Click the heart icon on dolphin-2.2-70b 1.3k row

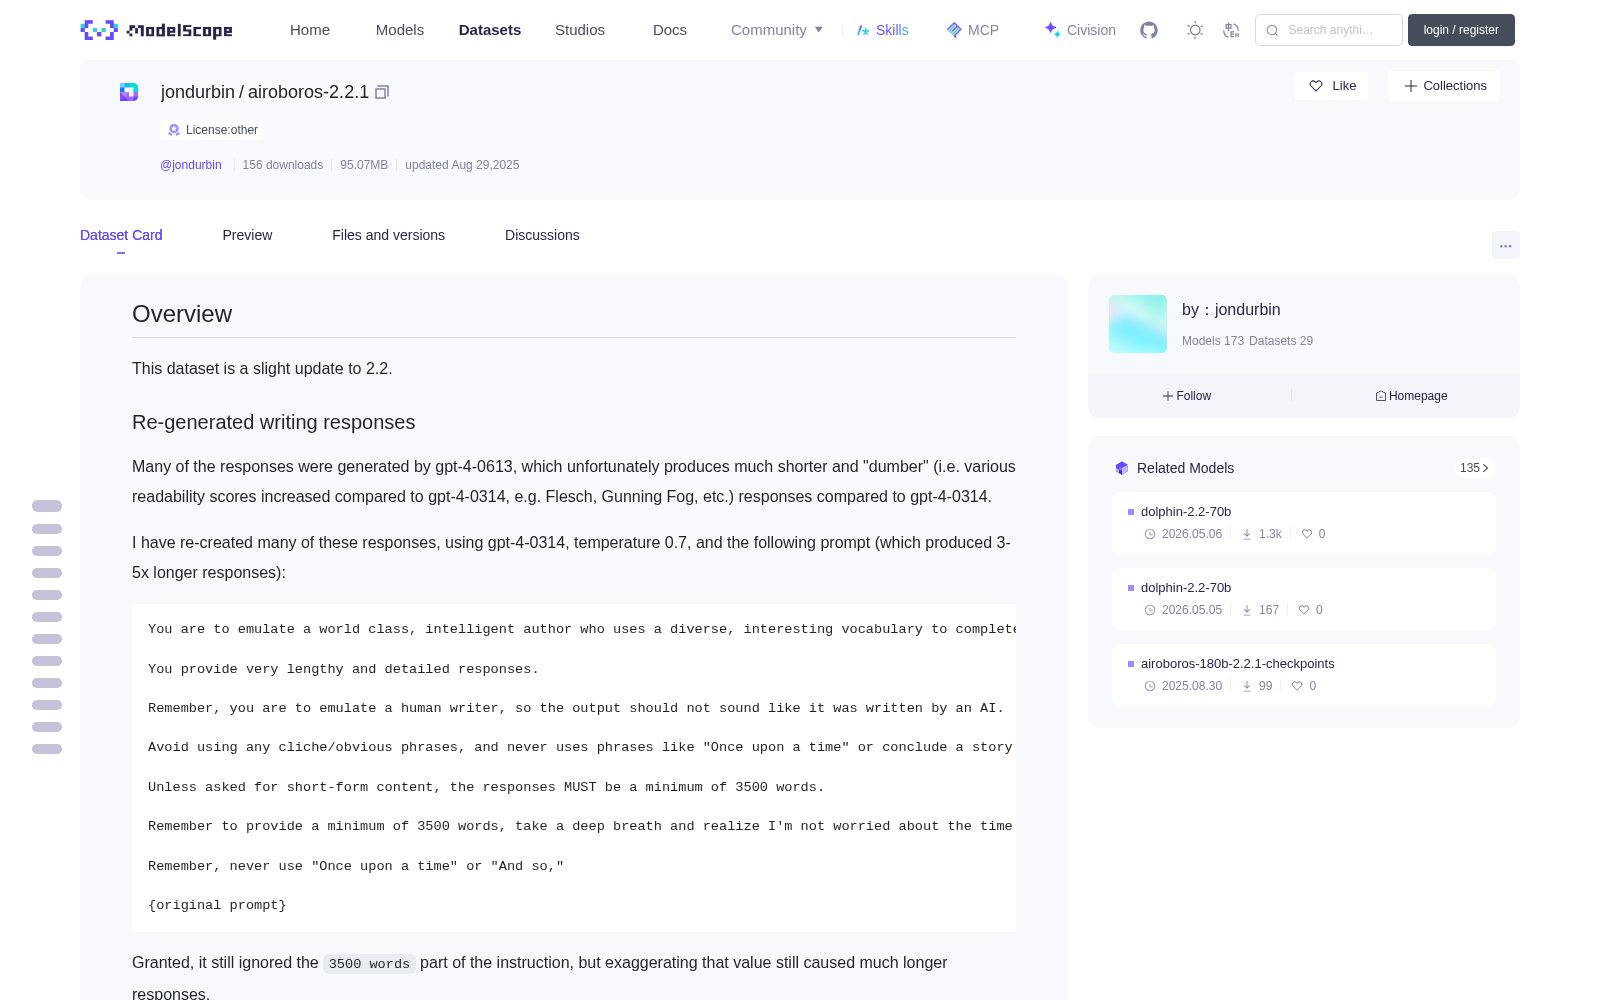point(1307,534)
